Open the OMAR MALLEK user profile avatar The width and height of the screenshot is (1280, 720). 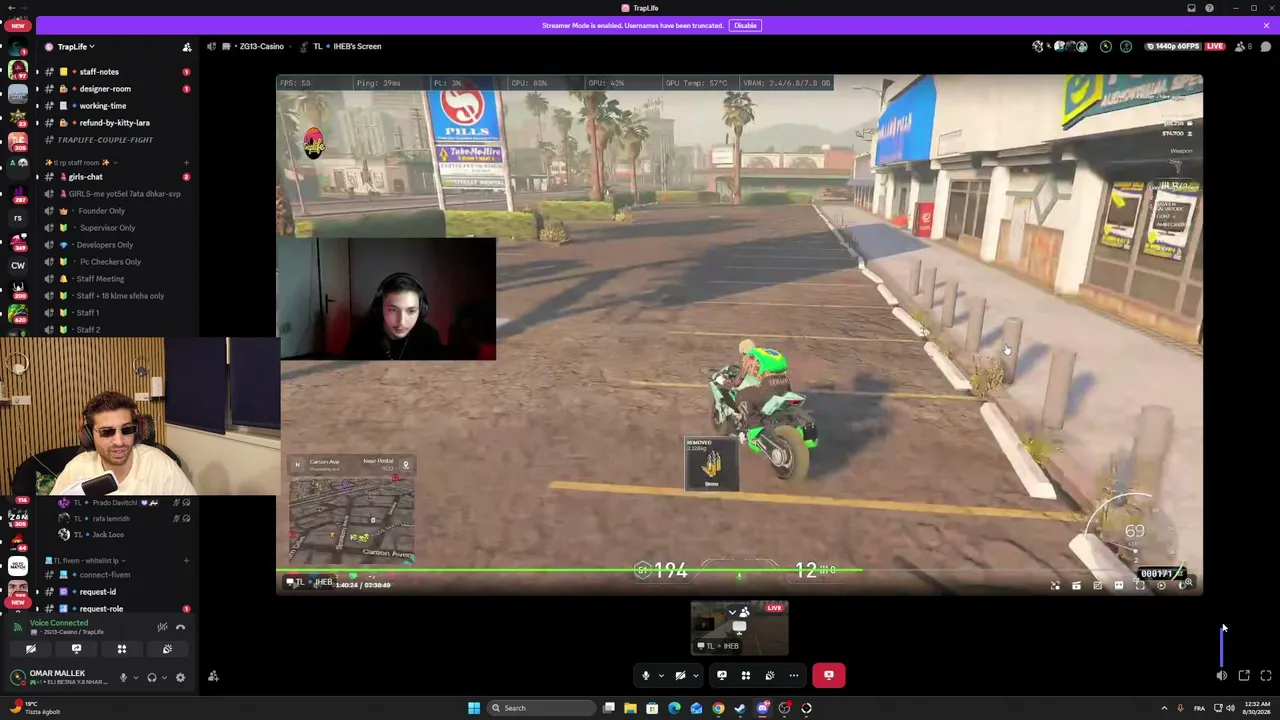(x=17, y=677)
